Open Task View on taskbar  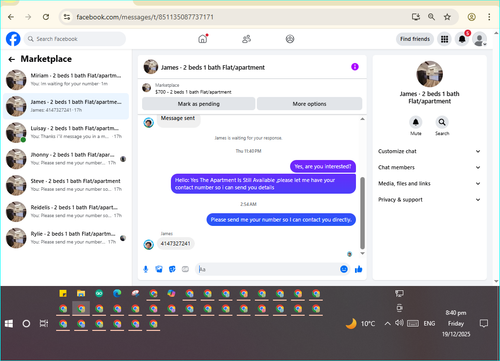click(44, 324)
